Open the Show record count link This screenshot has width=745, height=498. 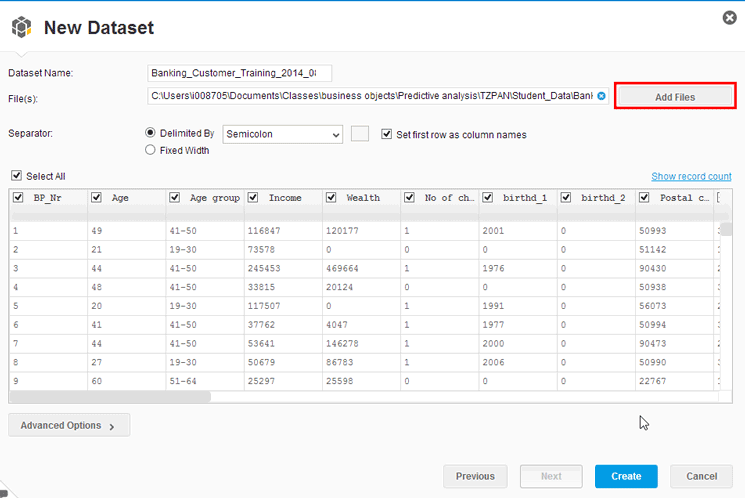pyautogui.click(x=691, y=176)
